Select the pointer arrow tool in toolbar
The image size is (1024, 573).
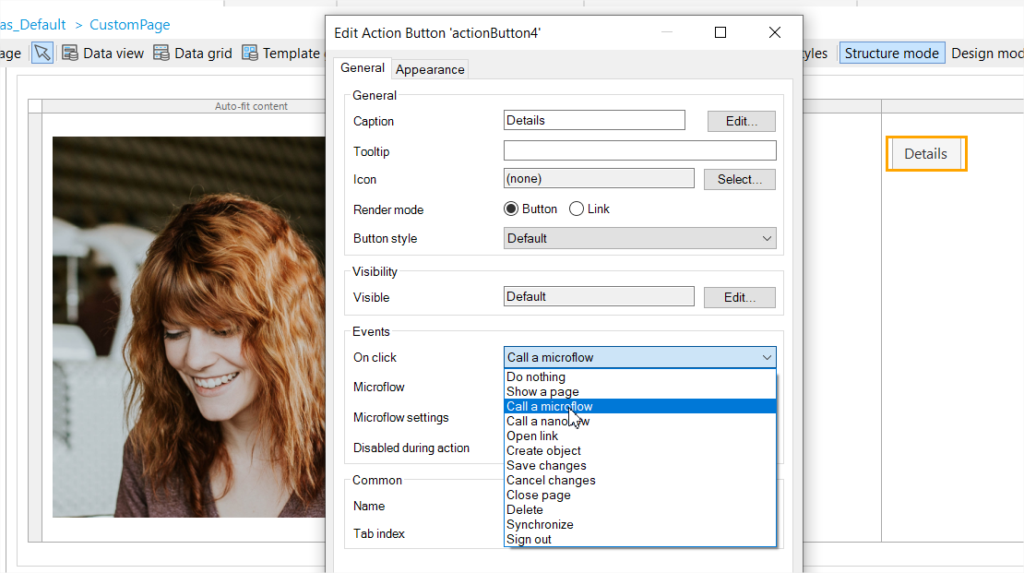click(x=42, y=53)
